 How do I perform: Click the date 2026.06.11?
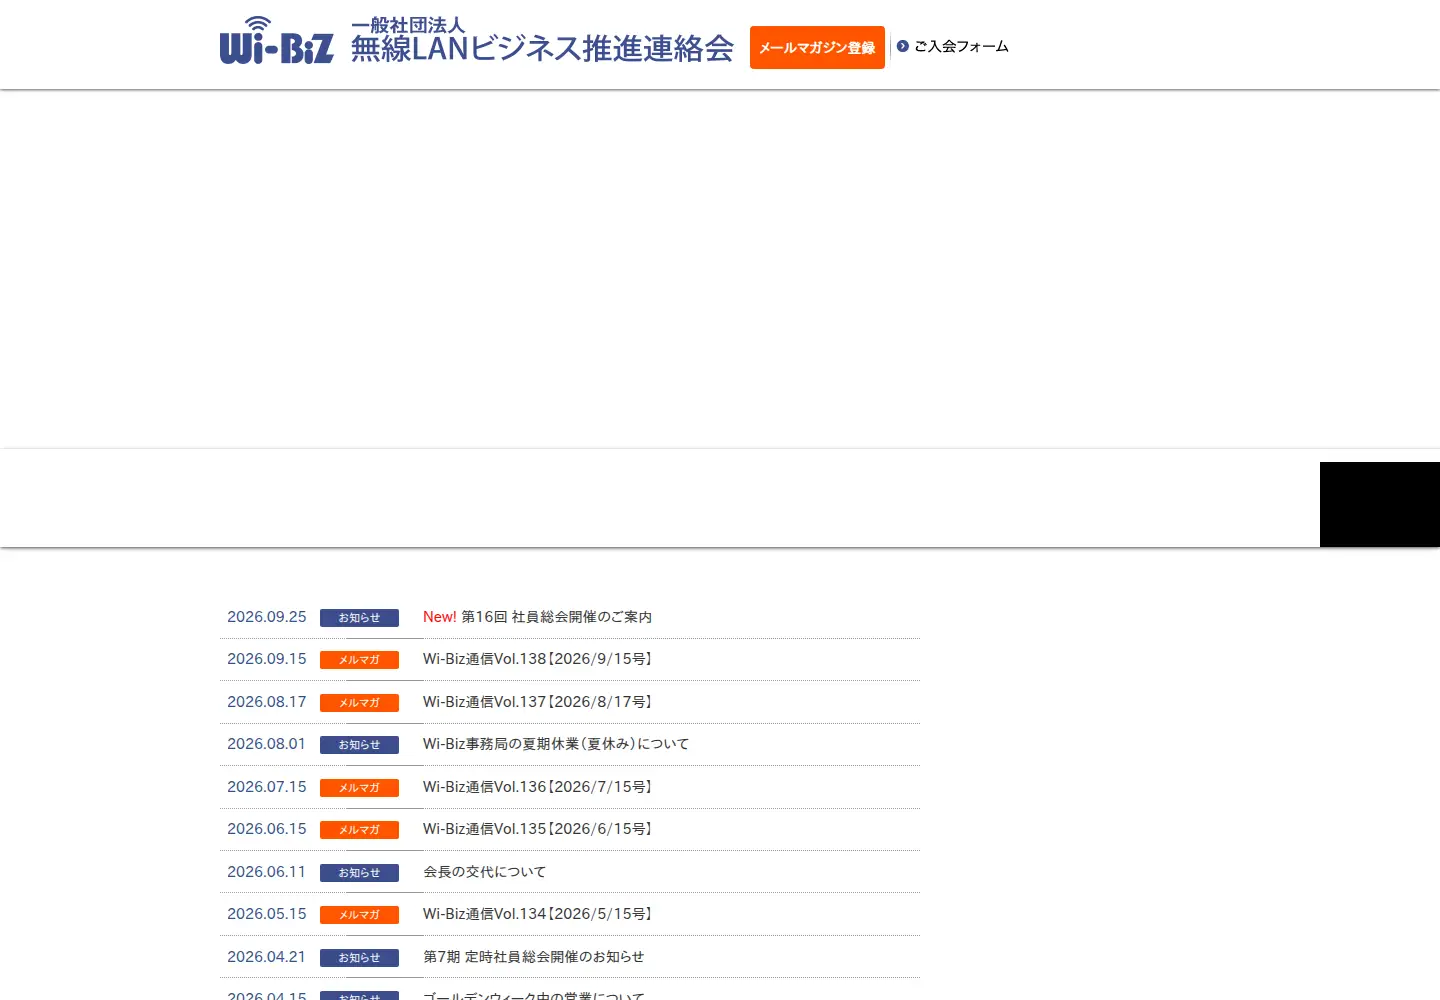[x=267, y=872]
